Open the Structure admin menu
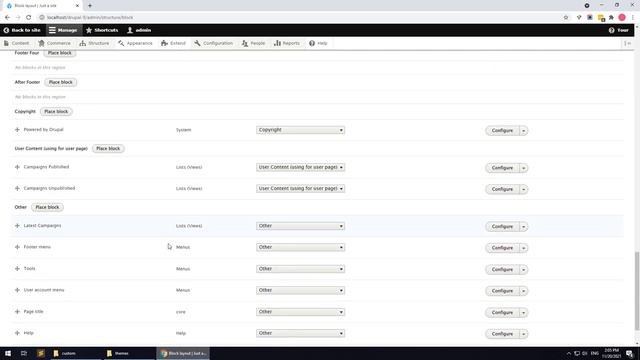Image resolution: width=640 pixels, height=360 pixels. click(95, 43)
